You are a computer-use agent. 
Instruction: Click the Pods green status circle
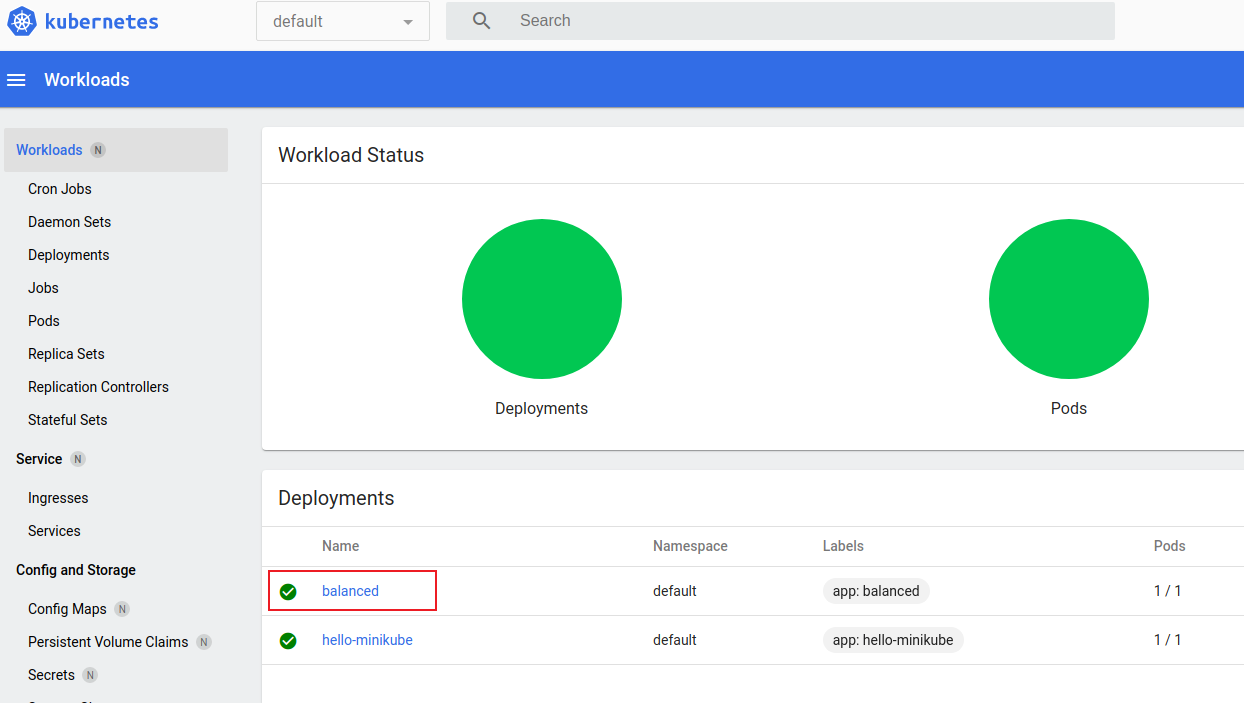click(1069, 299)
